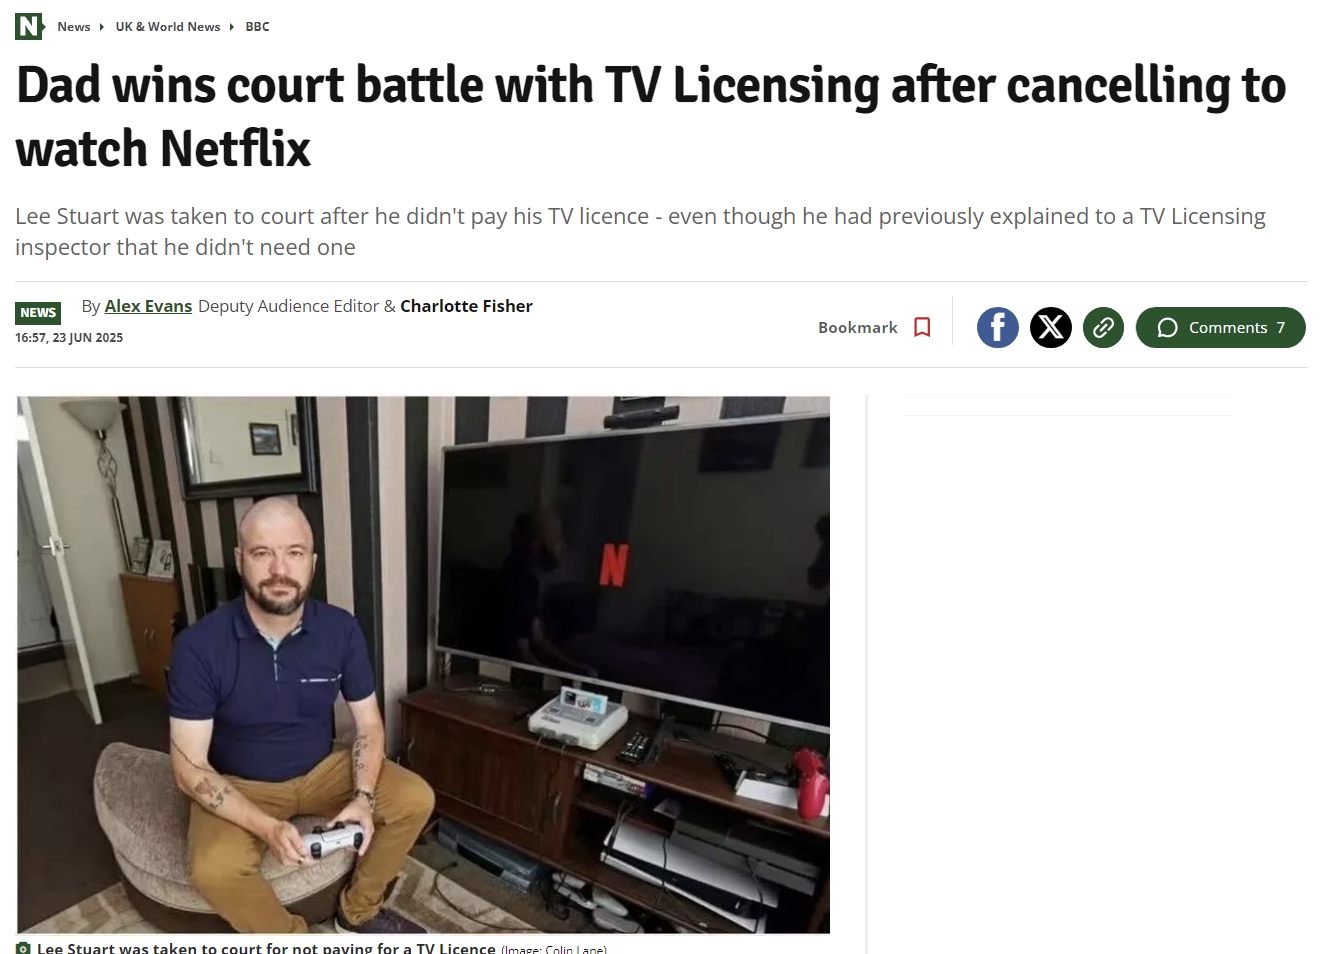Click the green N site logo
The width and height of the screenshot is (1322, 954).
tap(29, 26)
